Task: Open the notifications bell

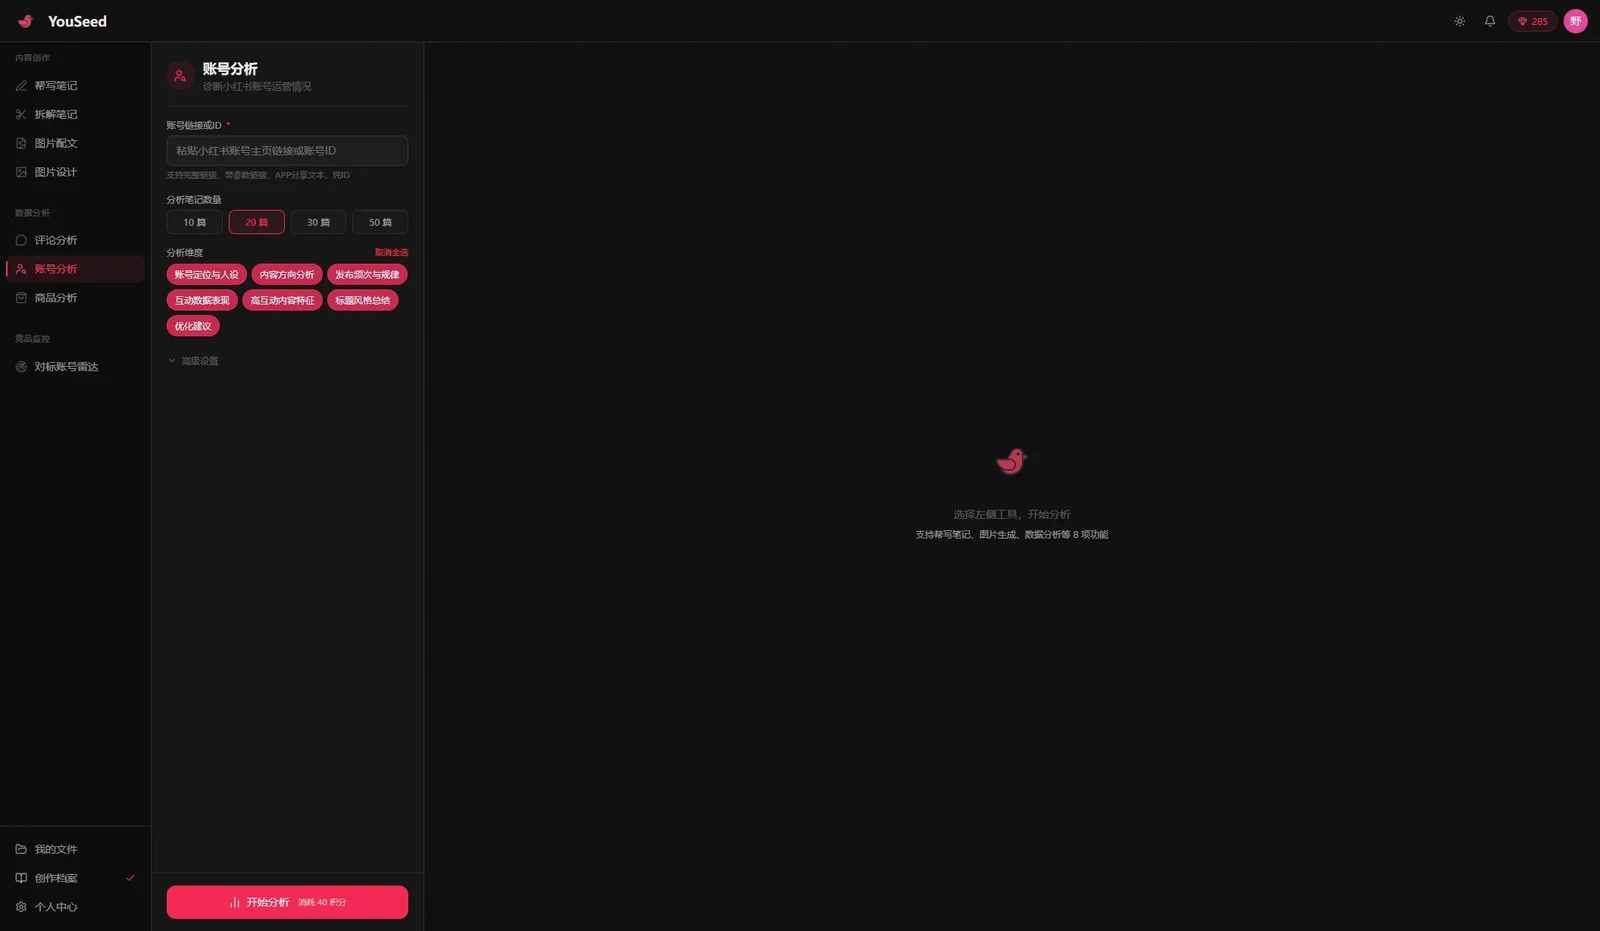Action: [x=1489, y=21]
